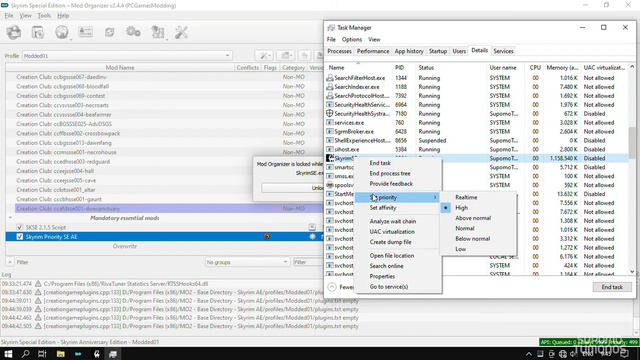Click the warning icon on RTSSHooks64.dll log line
Viewport: 640px width, 360px height.
38,284
